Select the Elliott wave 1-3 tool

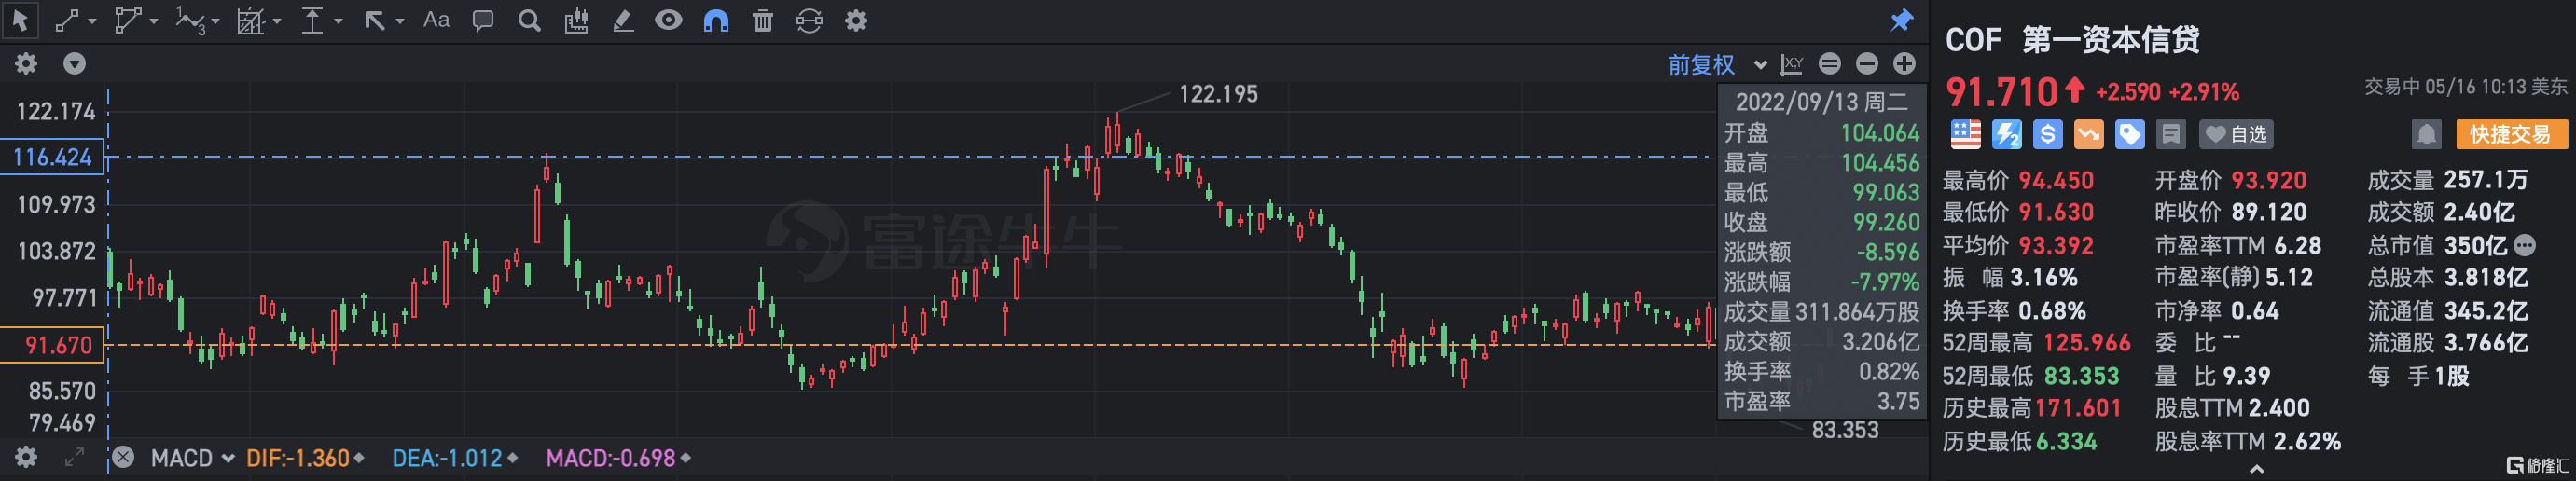(x=189, y=20)
